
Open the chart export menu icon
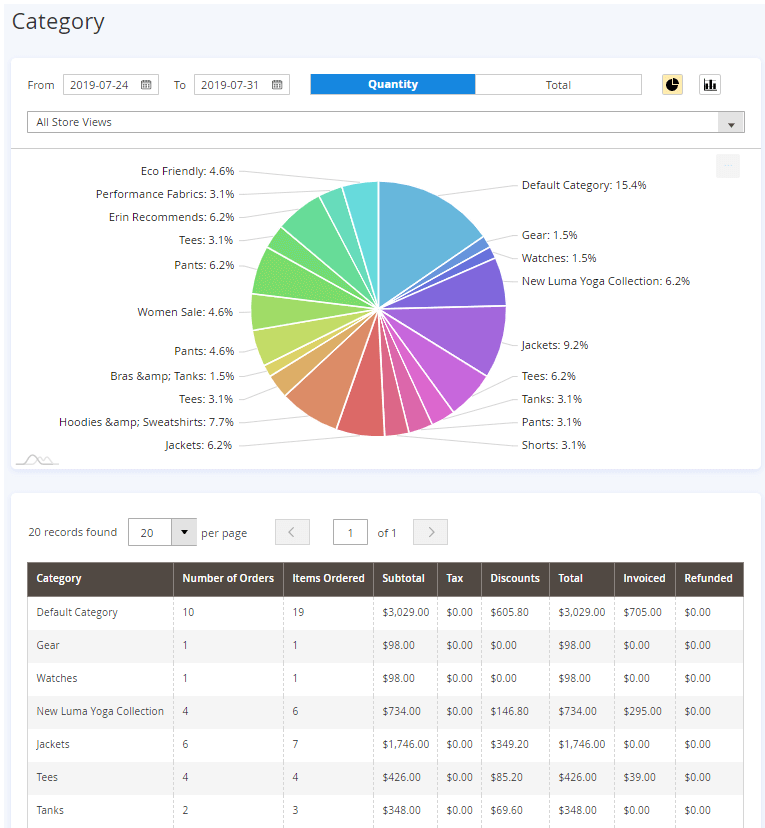pyautogui.click(x=728, y=166)
